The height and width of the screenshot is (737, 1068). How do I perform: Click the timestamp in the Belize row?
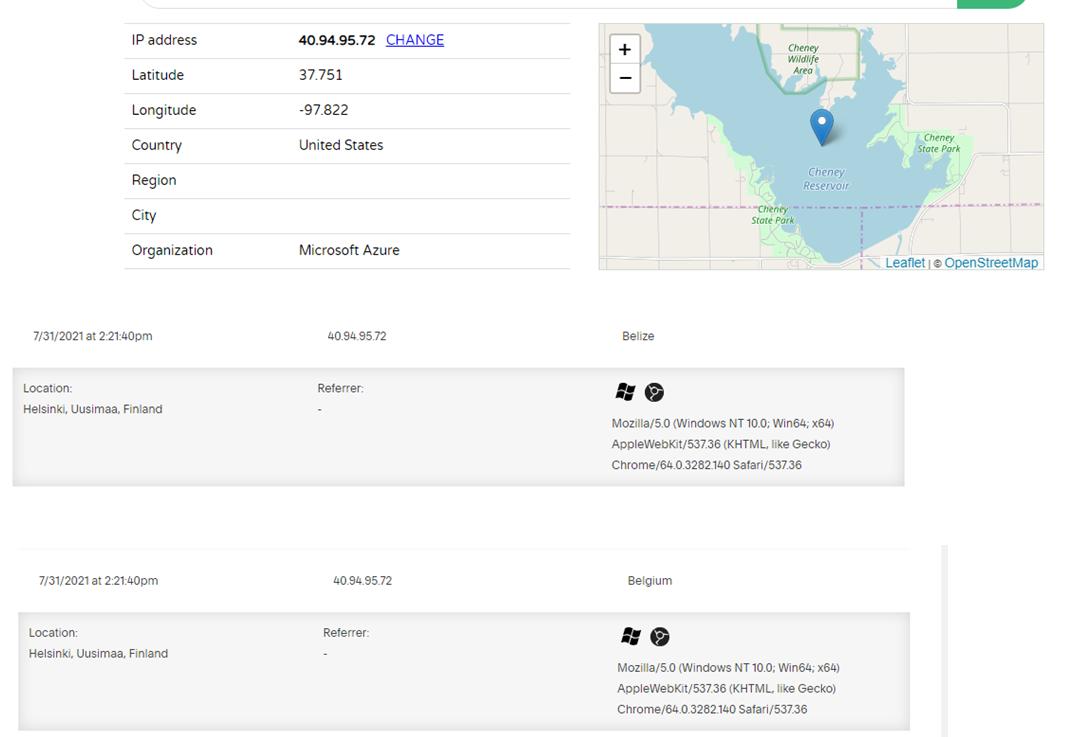coord(93,336)
